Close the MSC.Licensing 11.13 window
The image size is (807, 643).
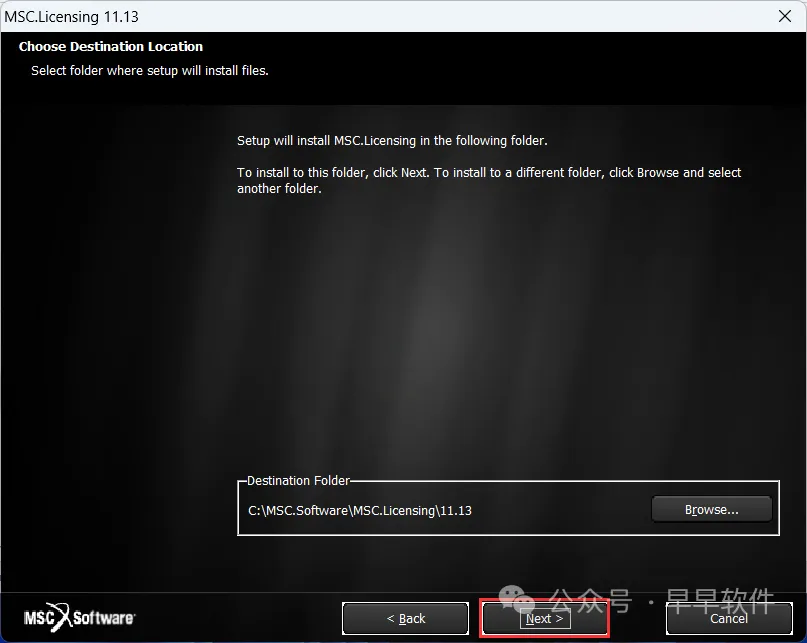785,16
